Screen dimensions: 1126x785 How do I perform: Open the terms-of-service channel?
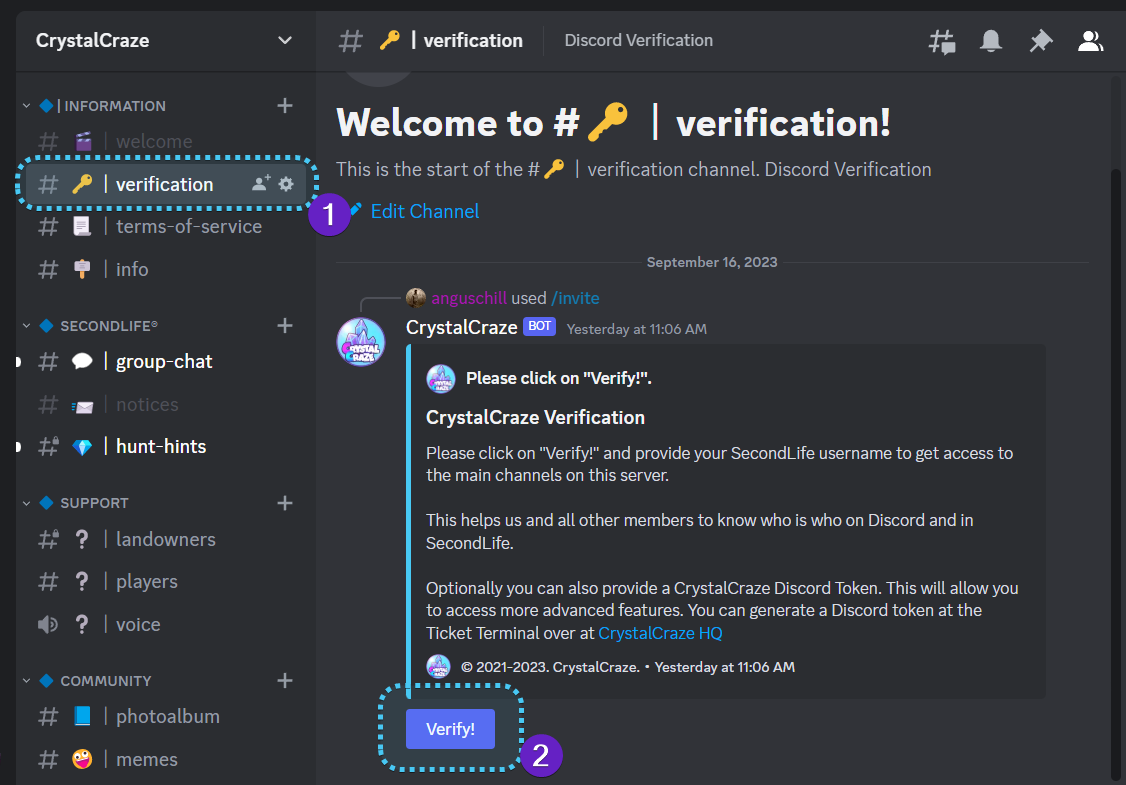(165, 226)
